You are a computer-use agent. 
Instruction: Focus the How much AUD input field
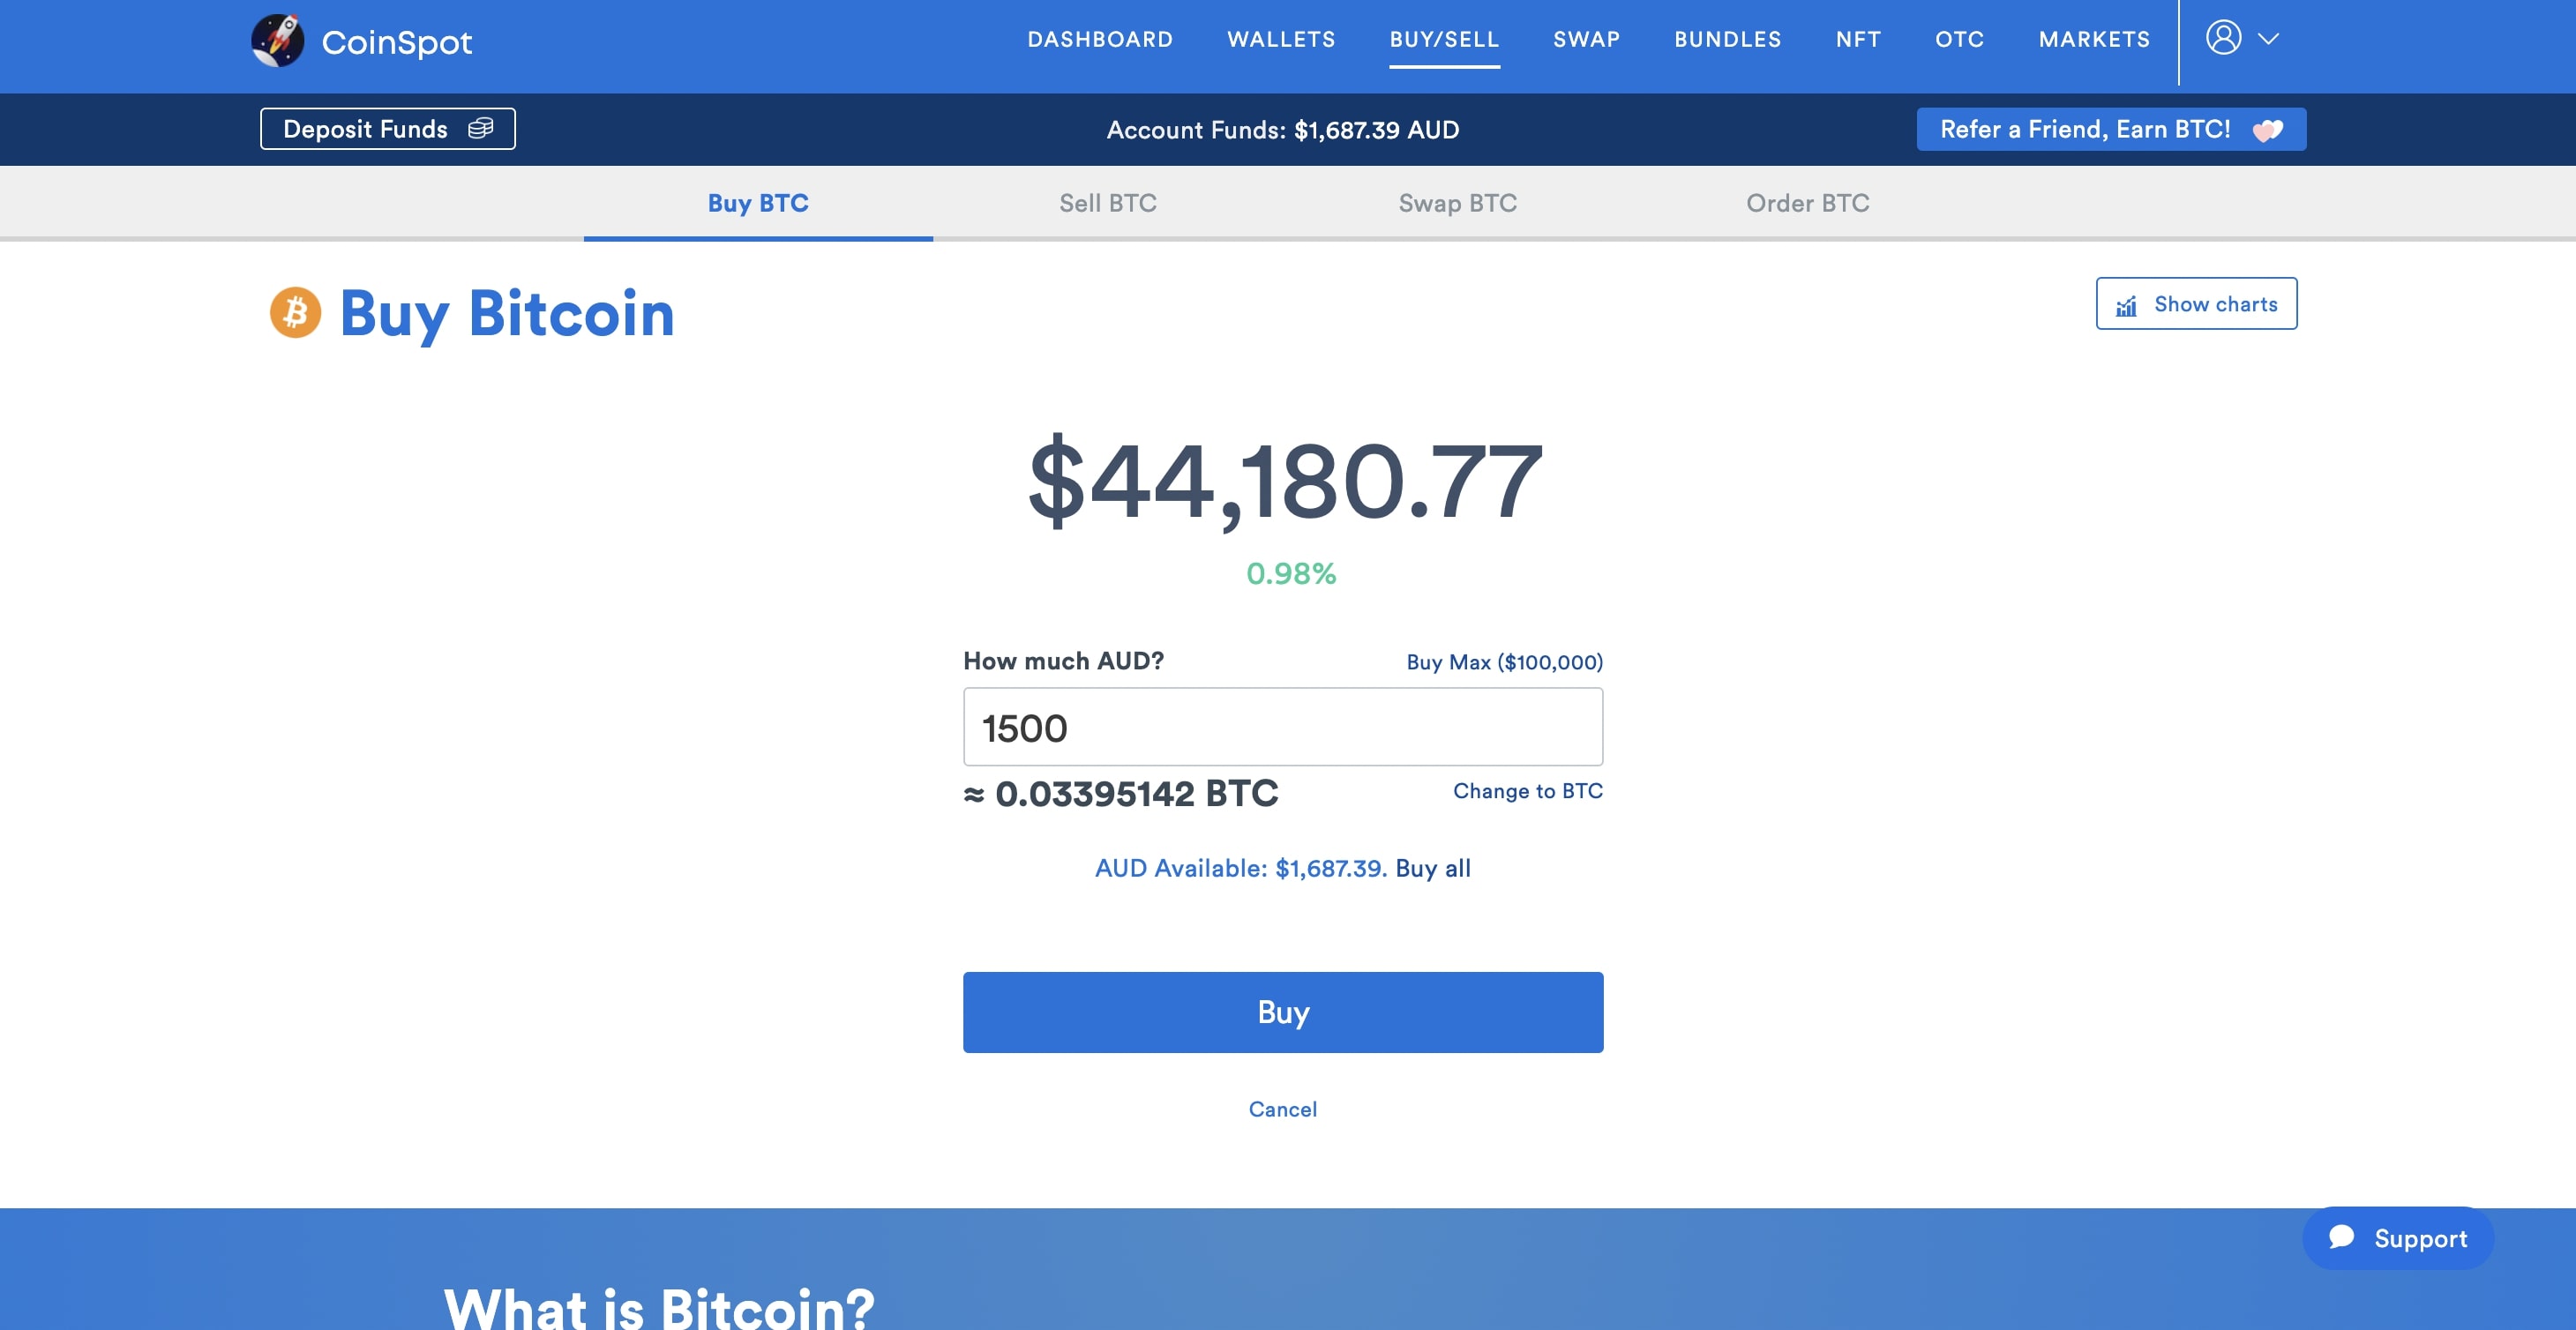pyautogui.click(x=1283, y=727)
